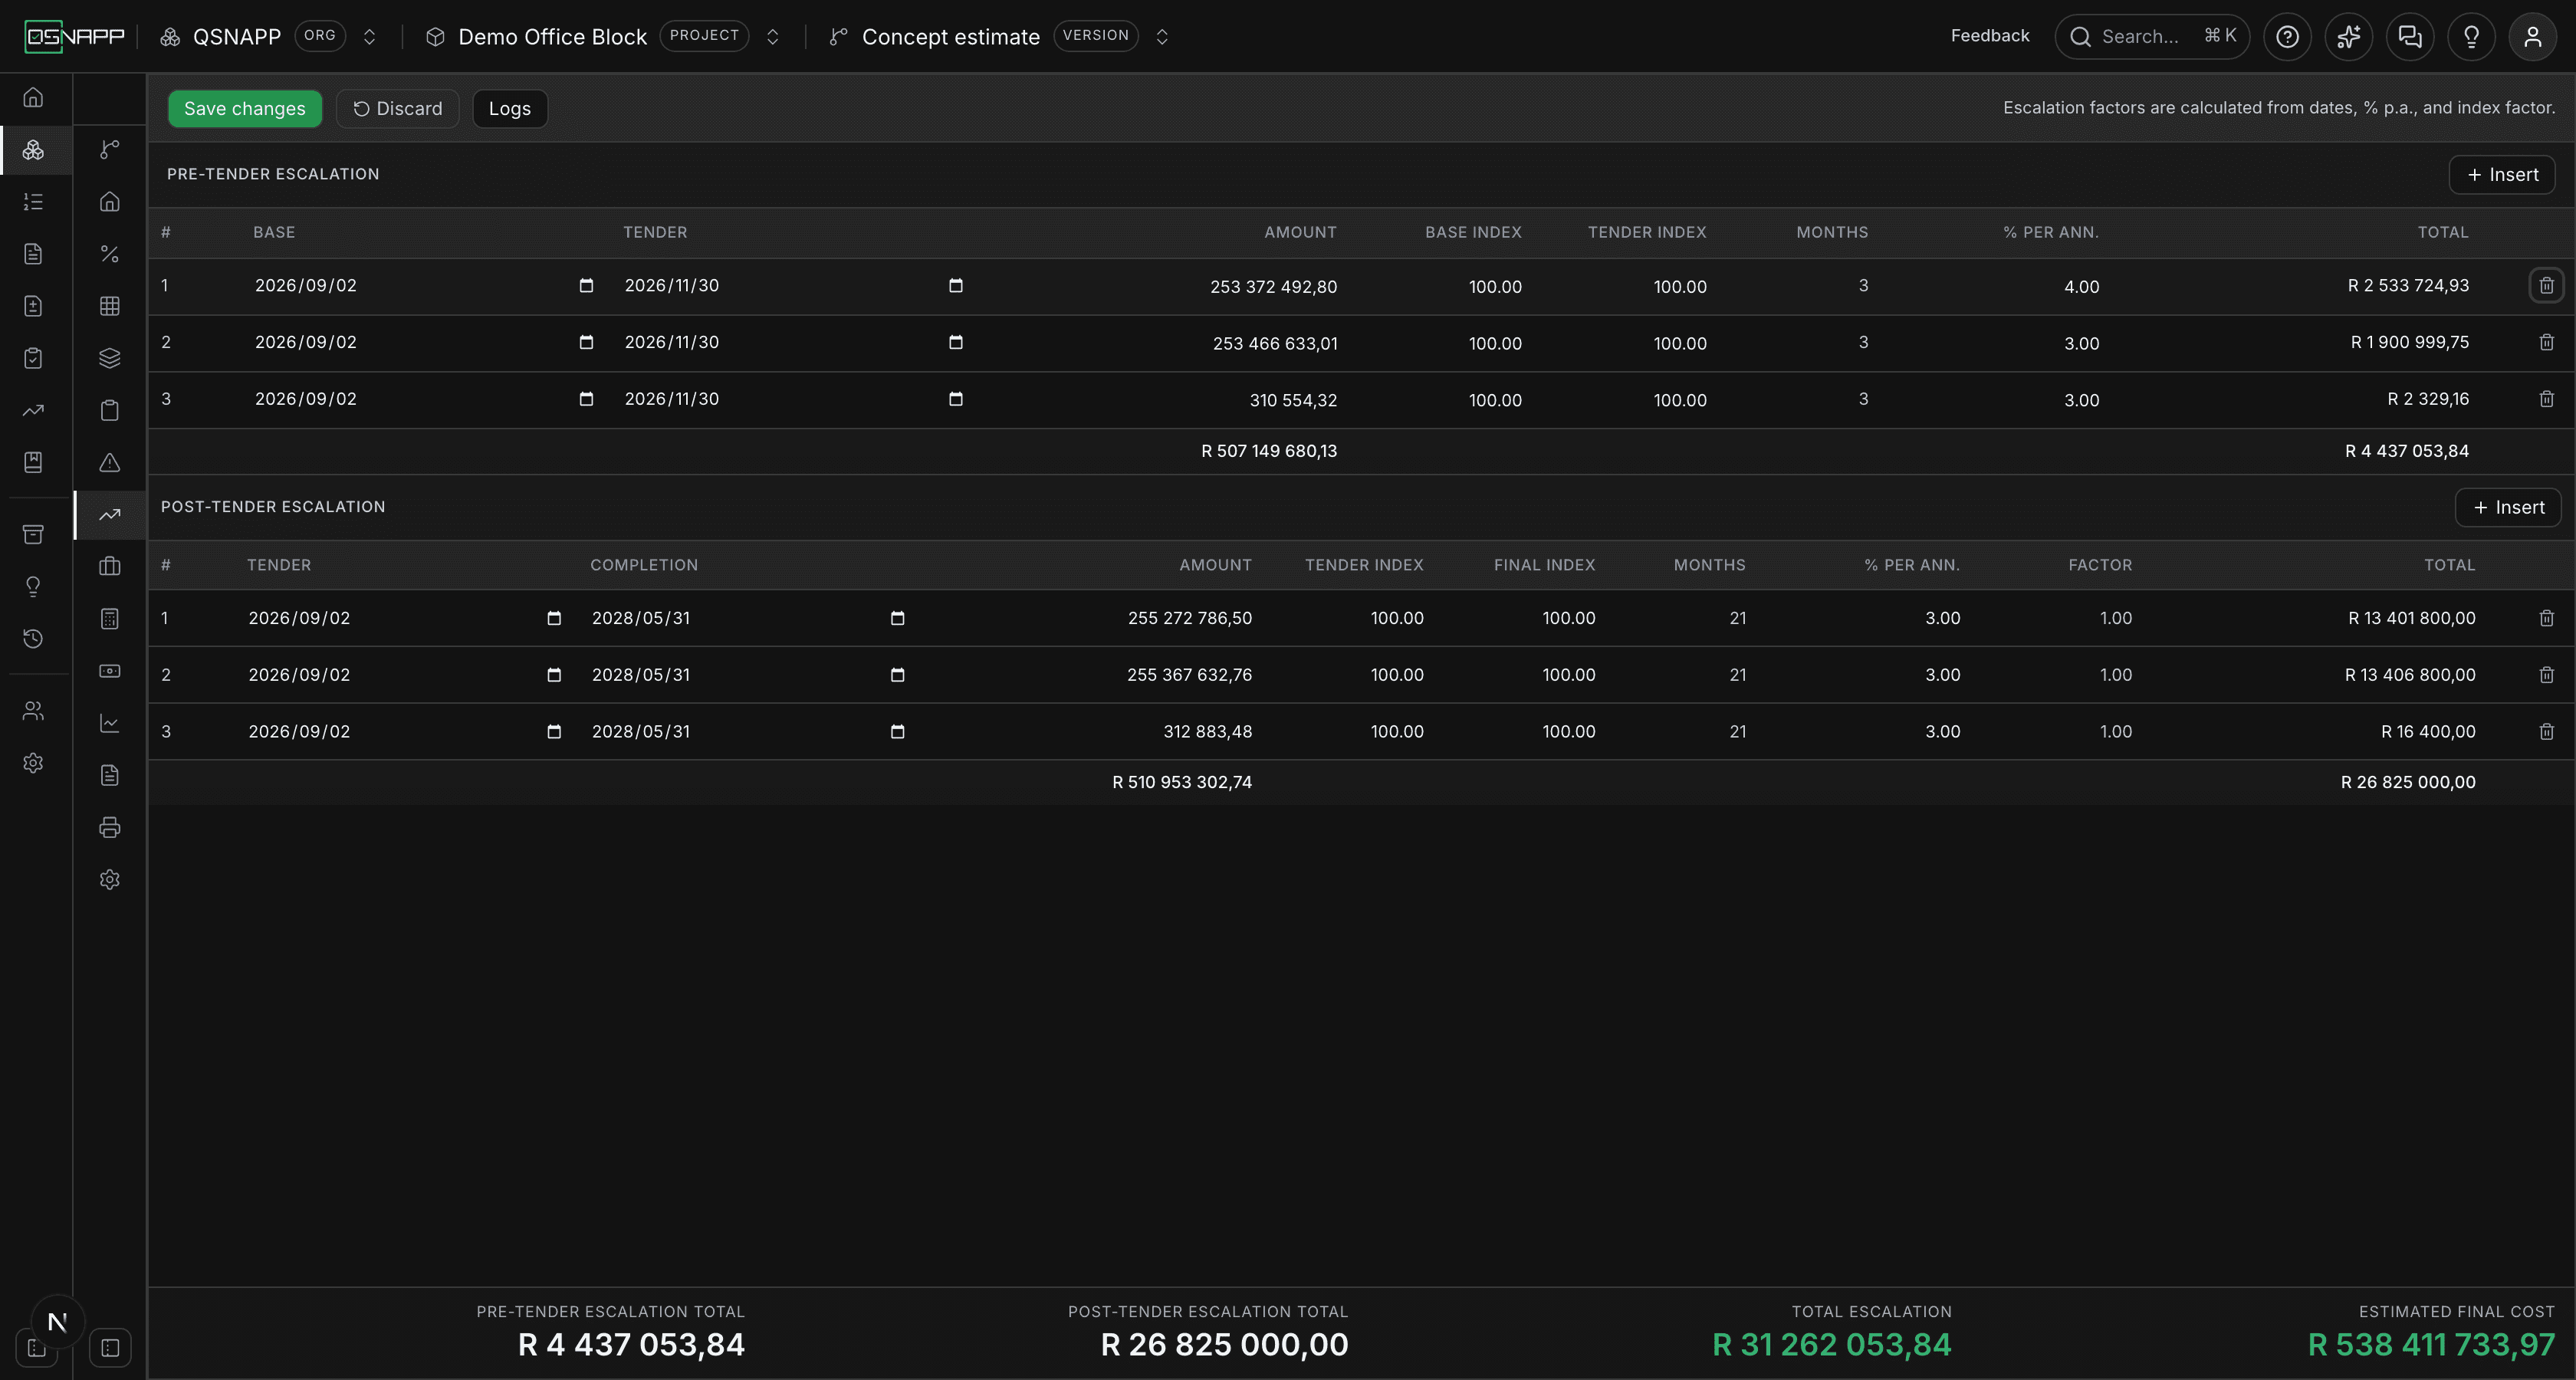Open calendar for pre-tender row 2 tender date
The height and width of the screenshot is (1380, 2576).
(x=955, y=342)
